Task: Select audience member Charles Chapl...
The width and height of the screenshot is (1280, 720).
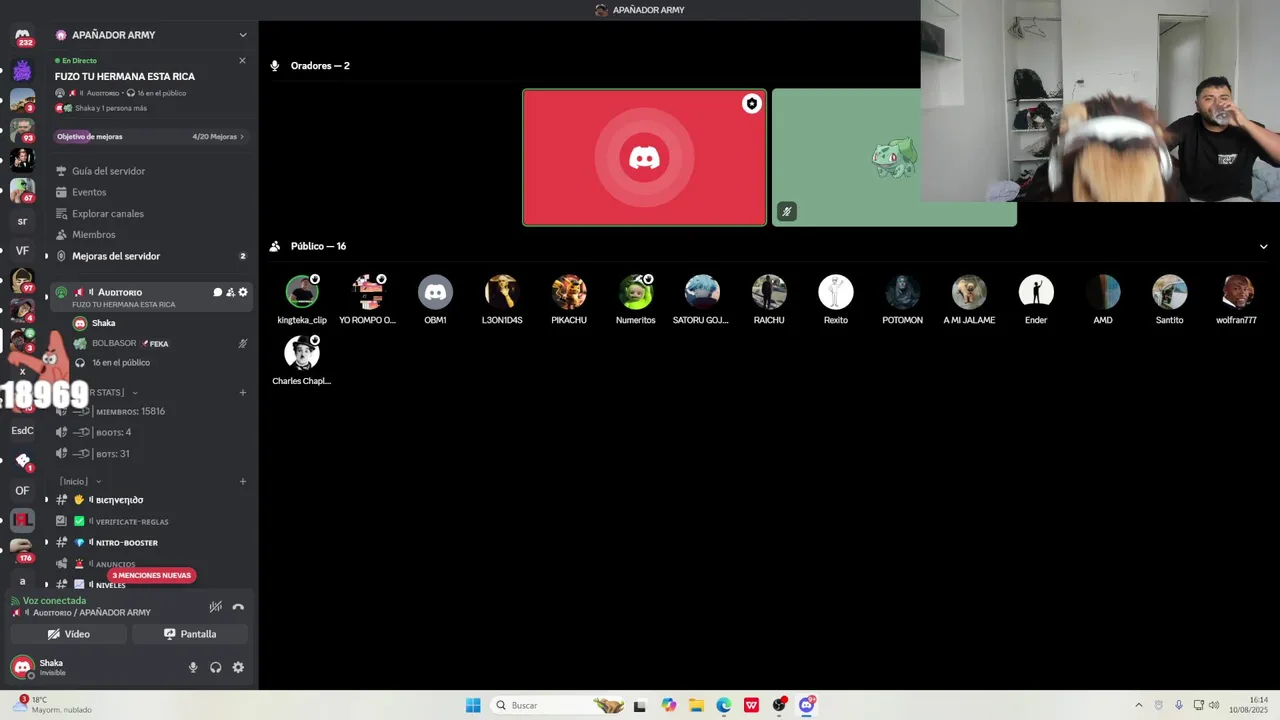Action: click(302, 361)
